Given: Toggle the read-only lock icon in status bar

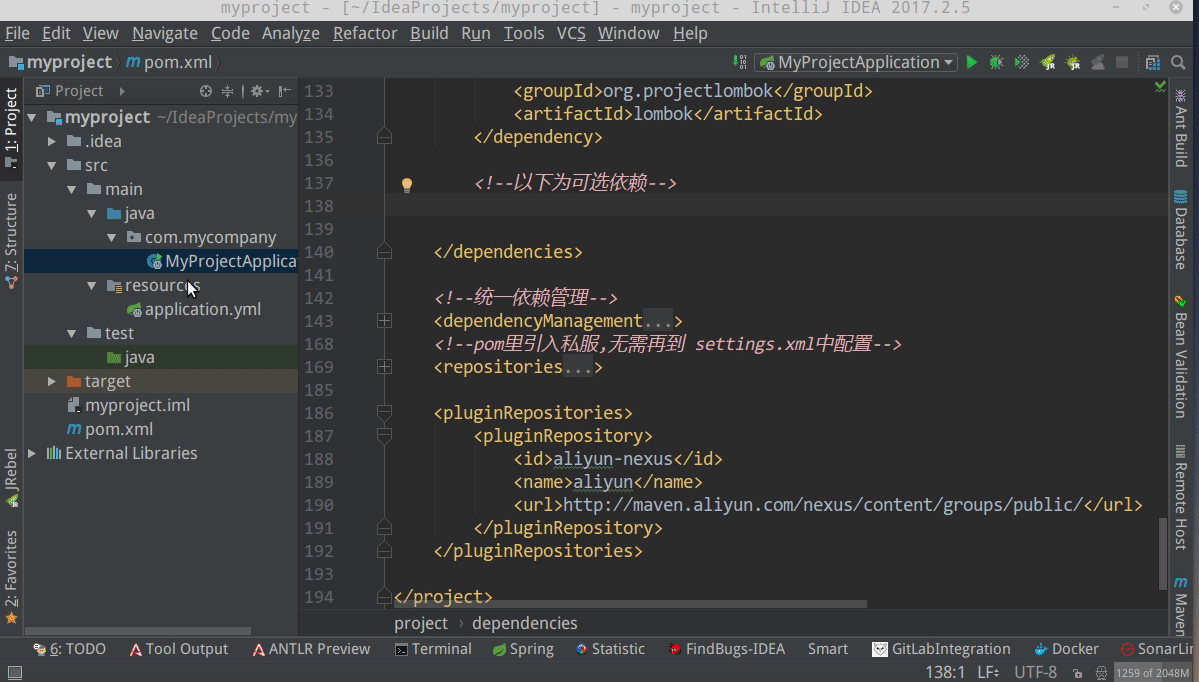Looking at the screenshot, I should pyautogui.click(x=1077, y=673).
